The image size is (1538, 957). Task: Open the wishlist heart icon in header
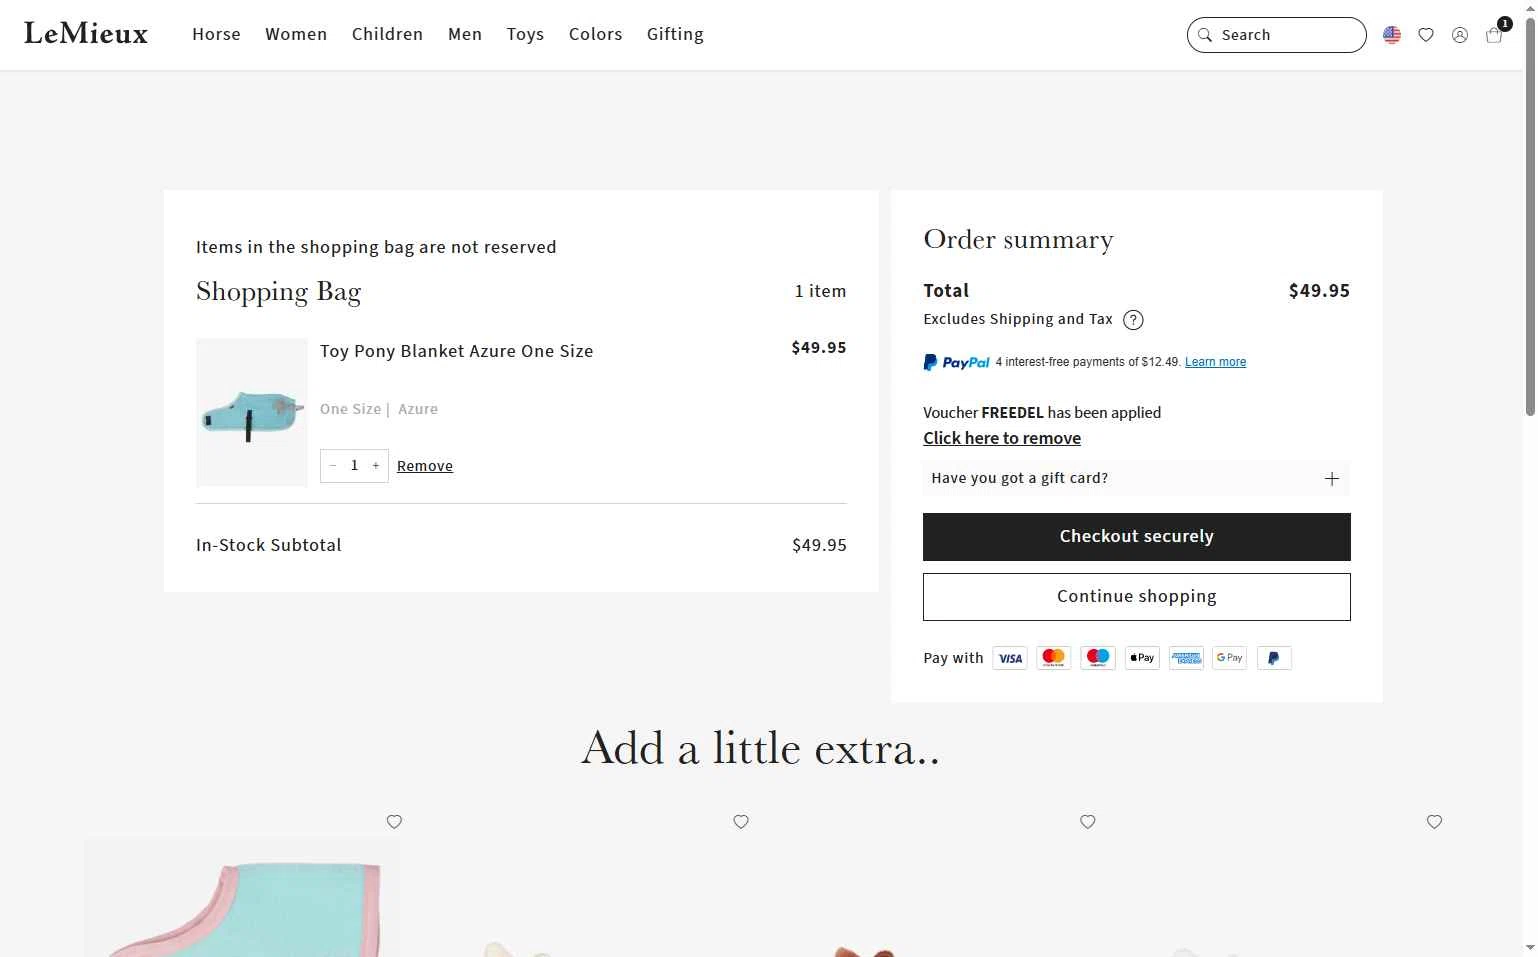(1426, 35)
